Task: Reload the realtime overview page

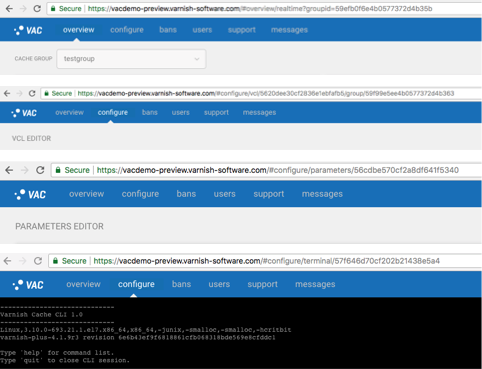Action: point(37,8)
